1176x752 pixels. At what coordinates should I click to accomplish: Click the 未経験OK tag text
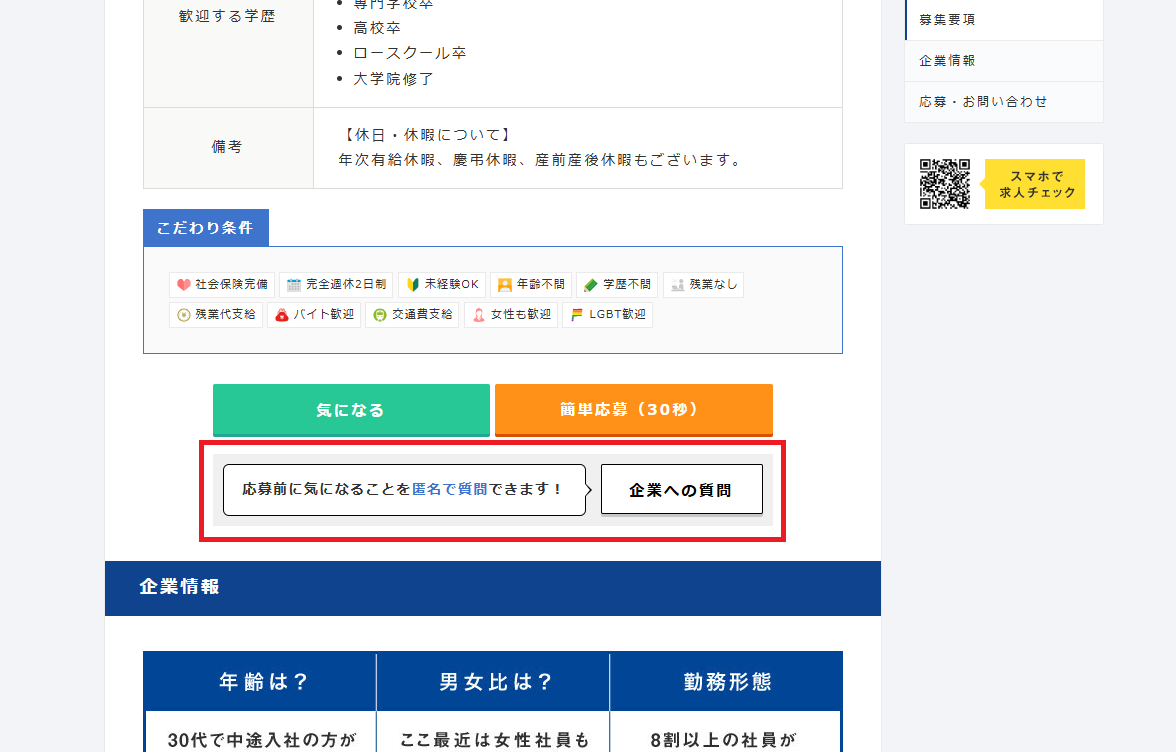452,285
